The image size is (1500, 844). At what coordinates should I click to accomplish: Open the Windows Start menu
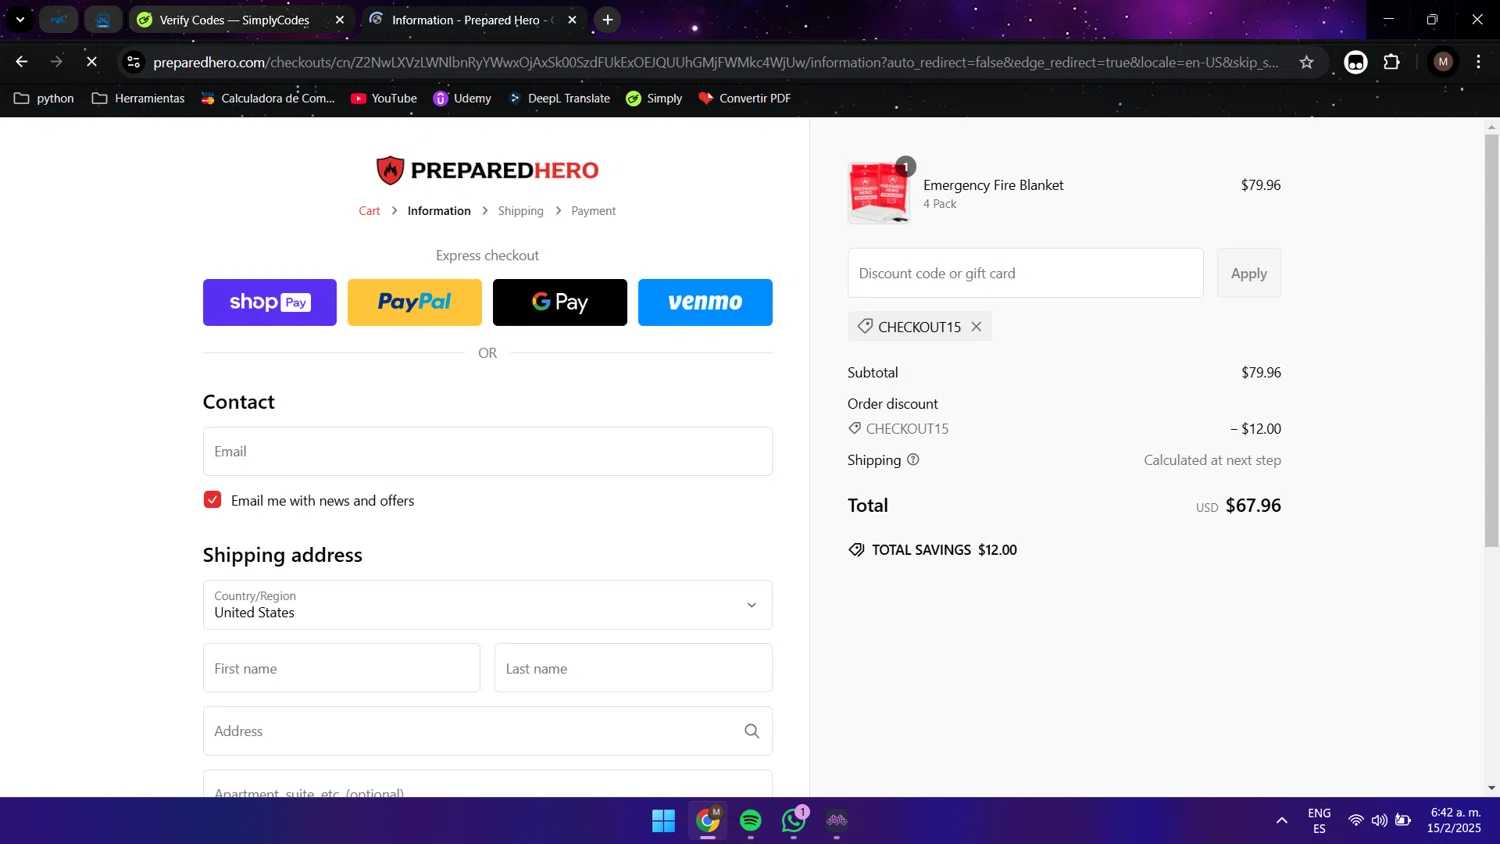coord(664,821)
